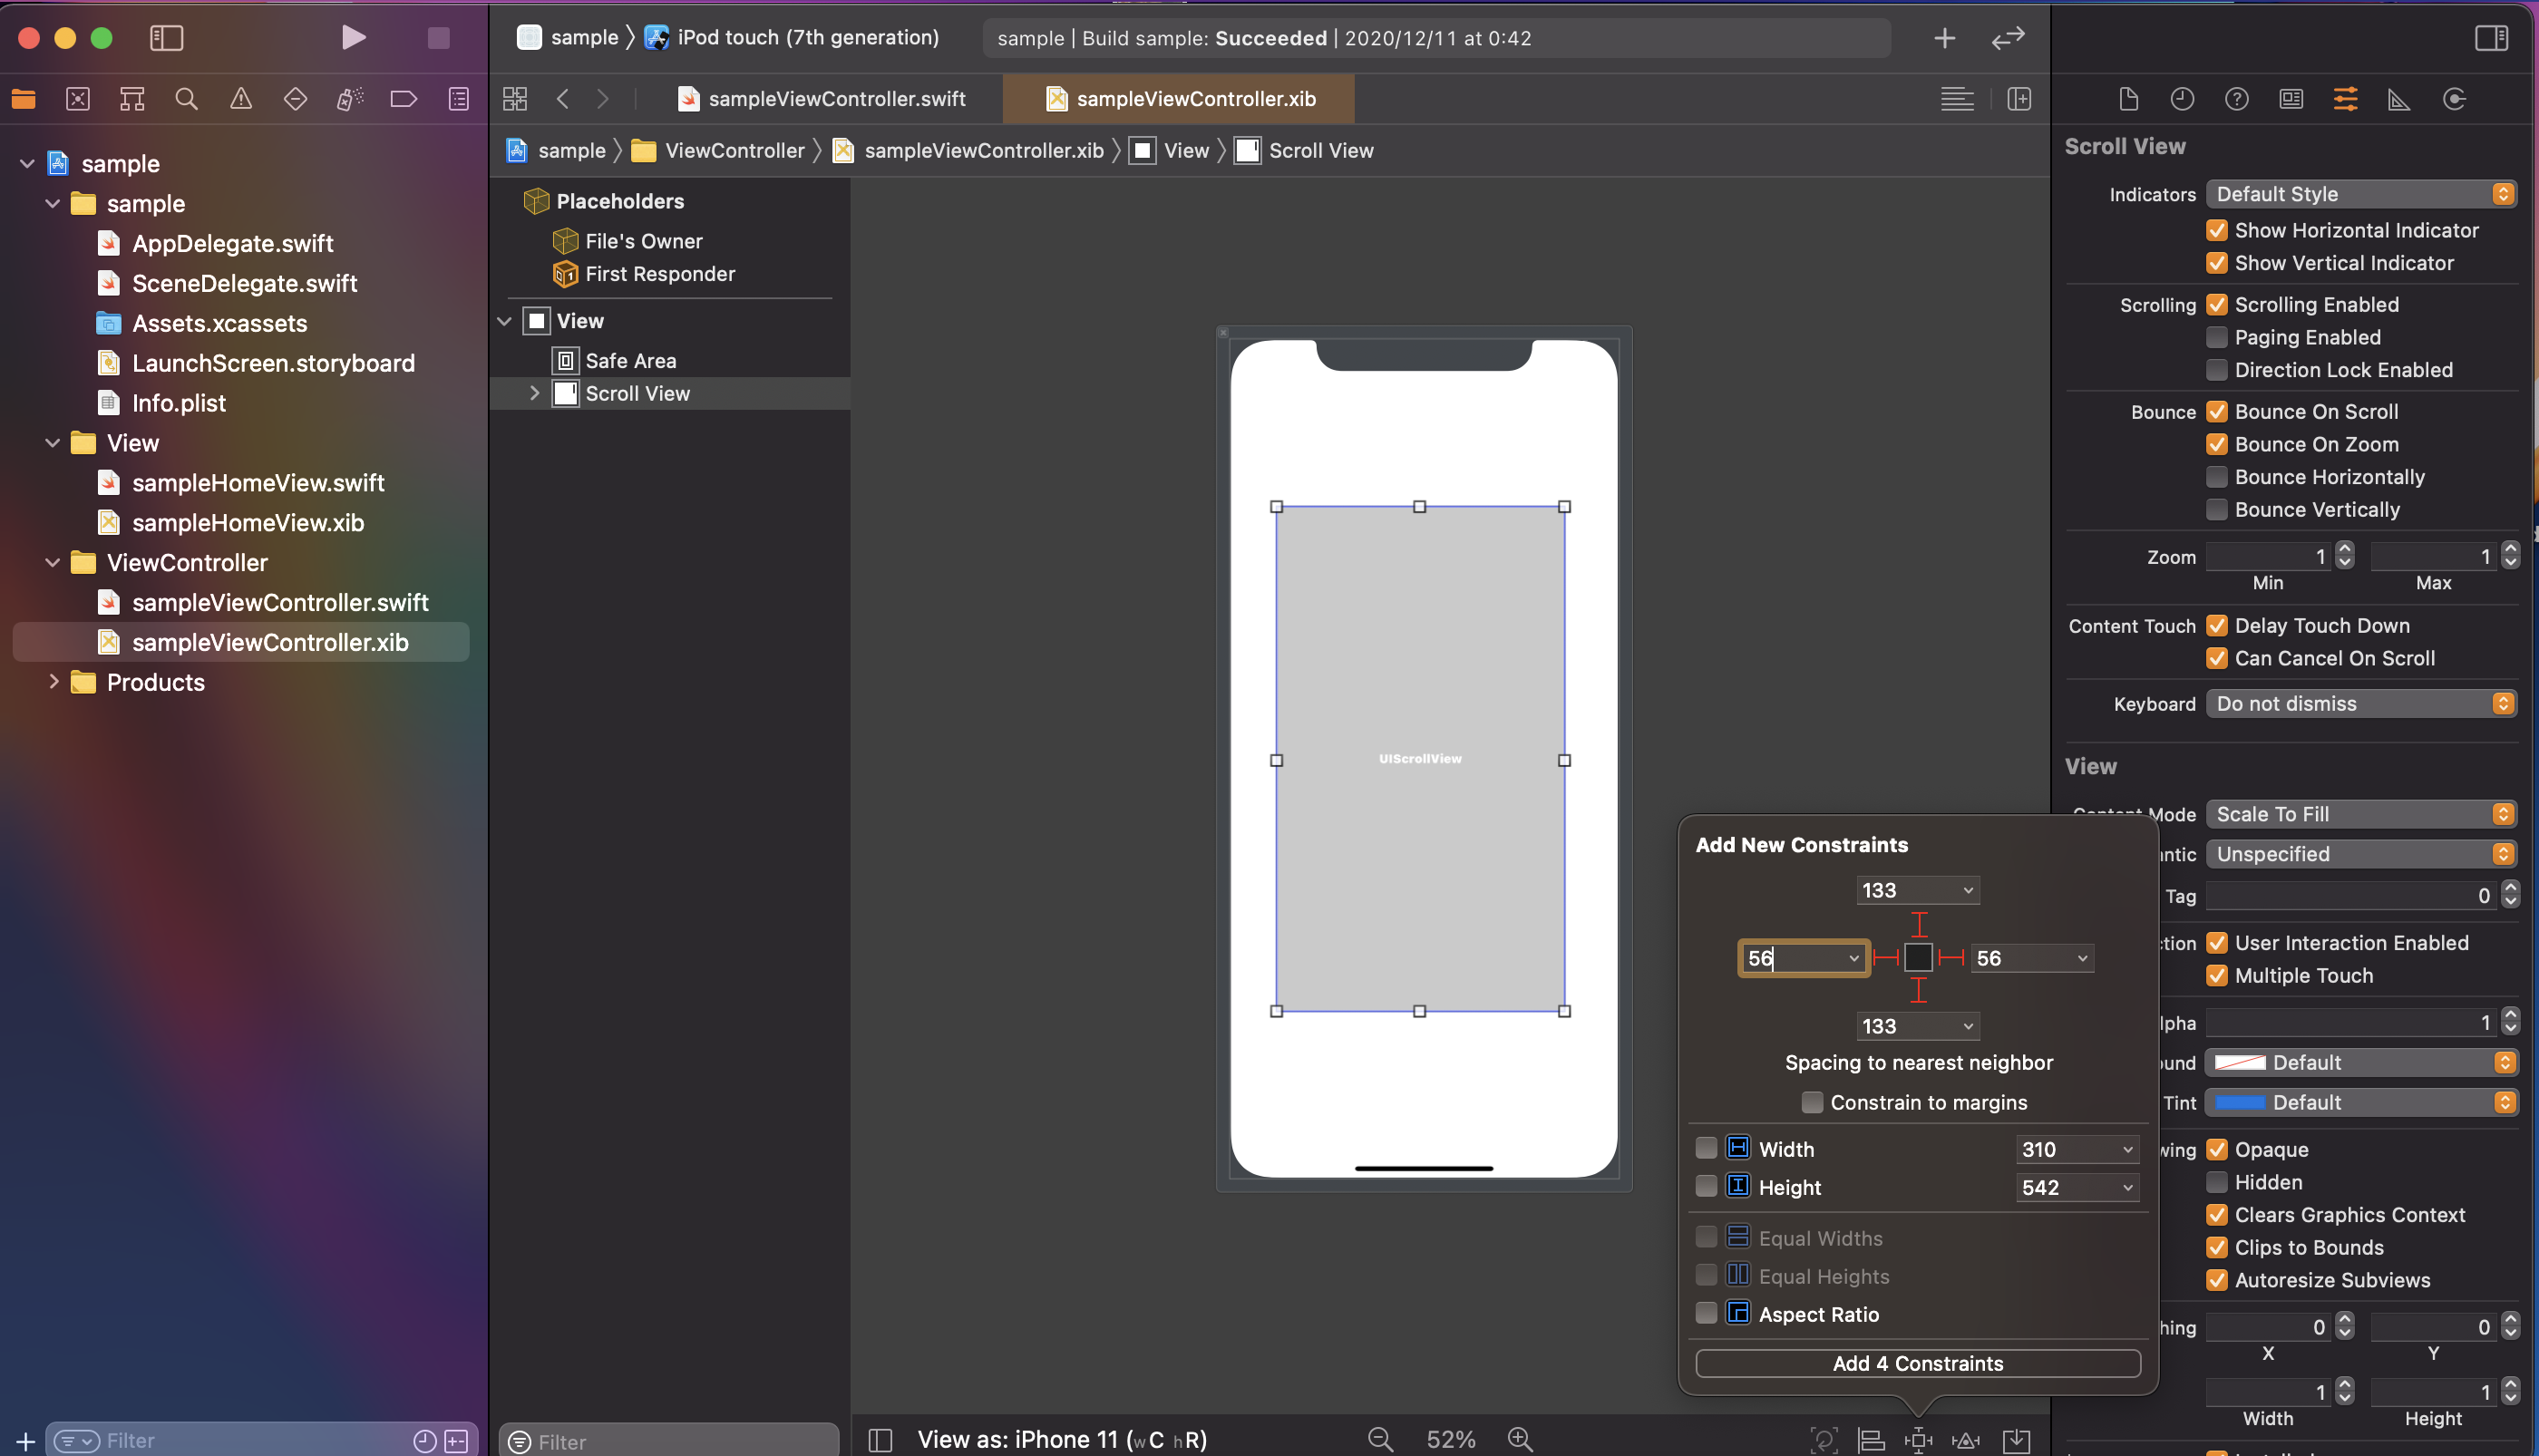Show the File inspector
2539x1456 pixels.
(x=2128, y=99)
